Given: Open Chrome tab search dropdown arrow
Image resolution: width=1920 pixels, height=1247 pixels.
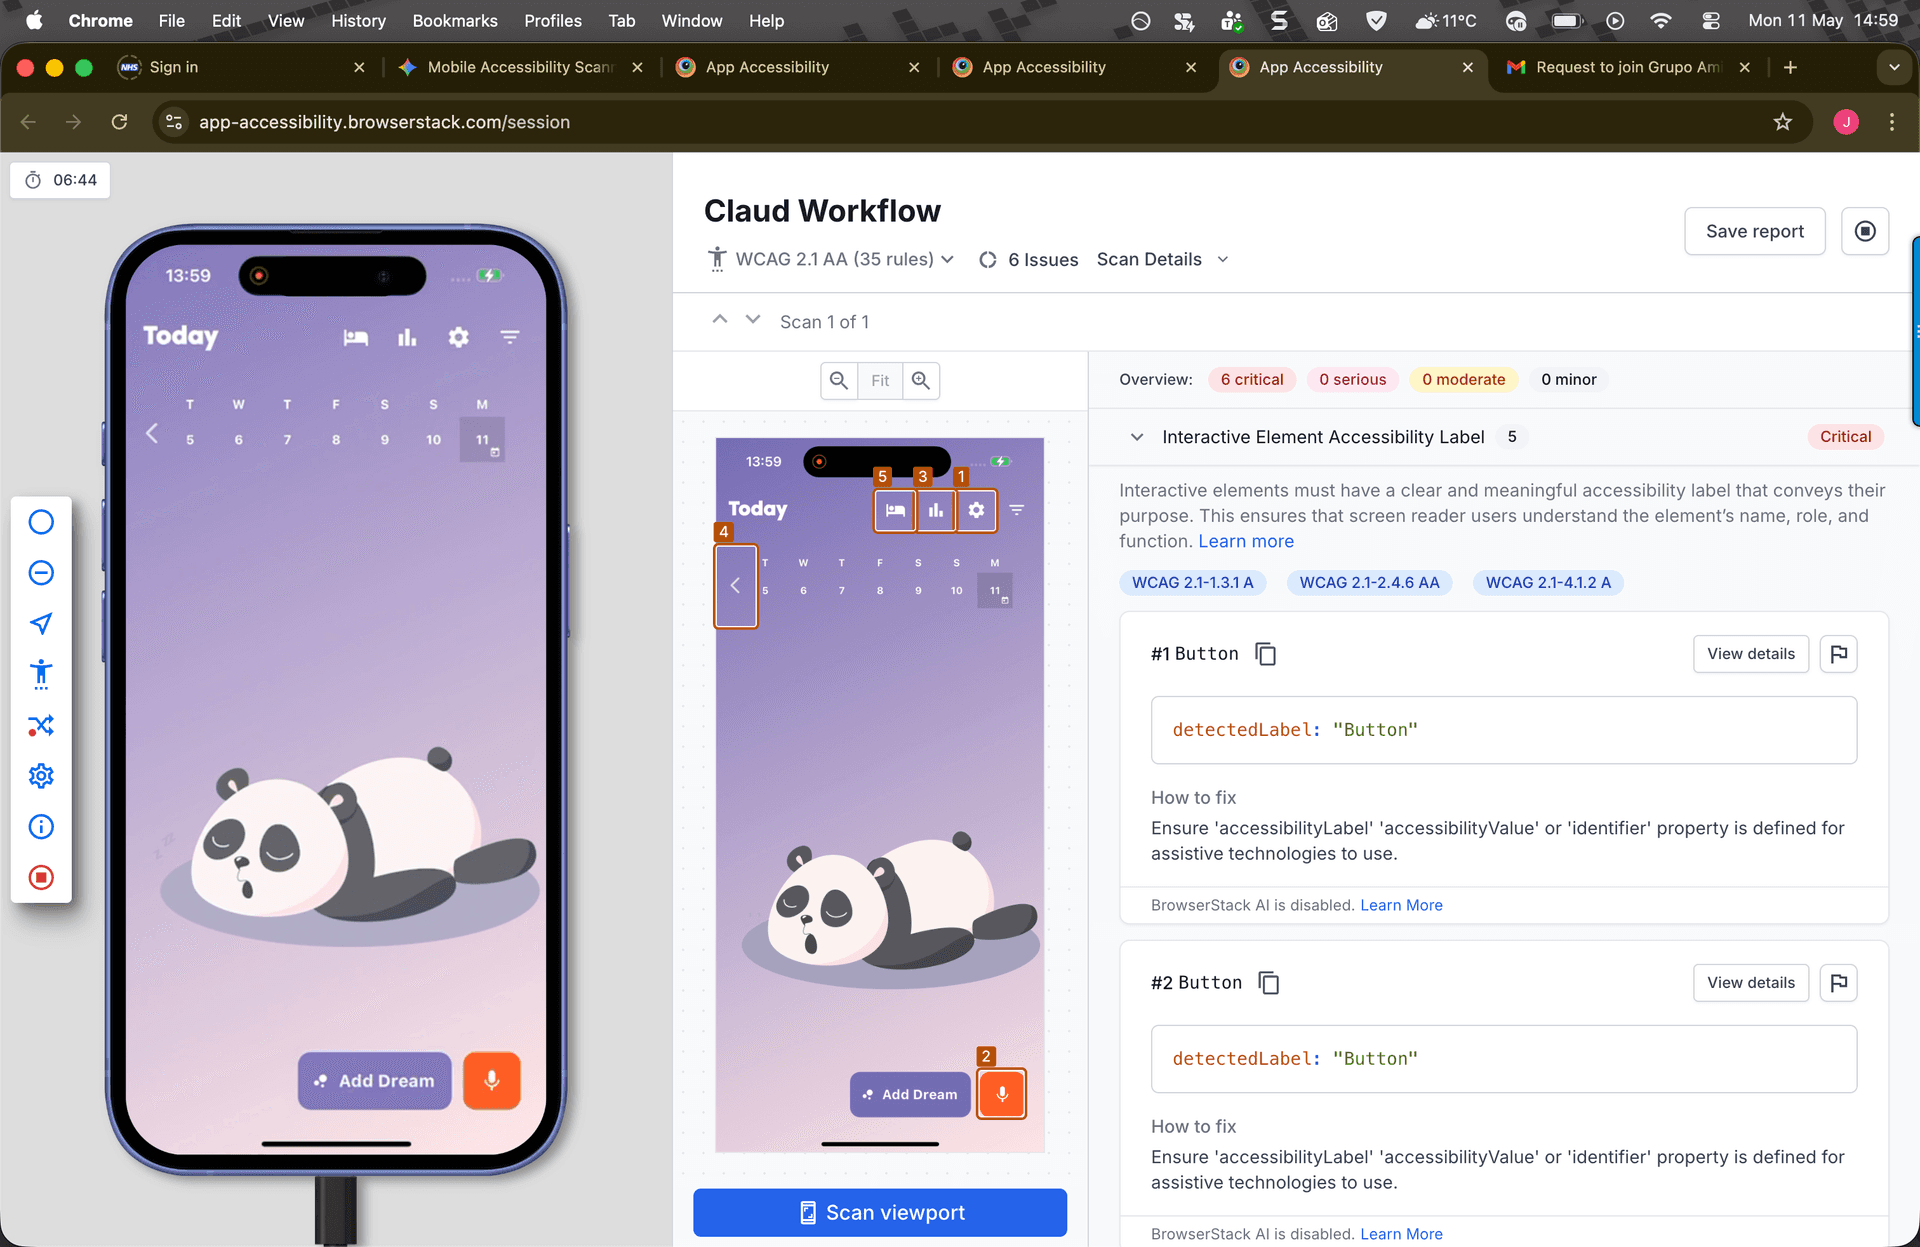Looking at the screenshot, I should pyautogui.click(x=1894, y=67).
